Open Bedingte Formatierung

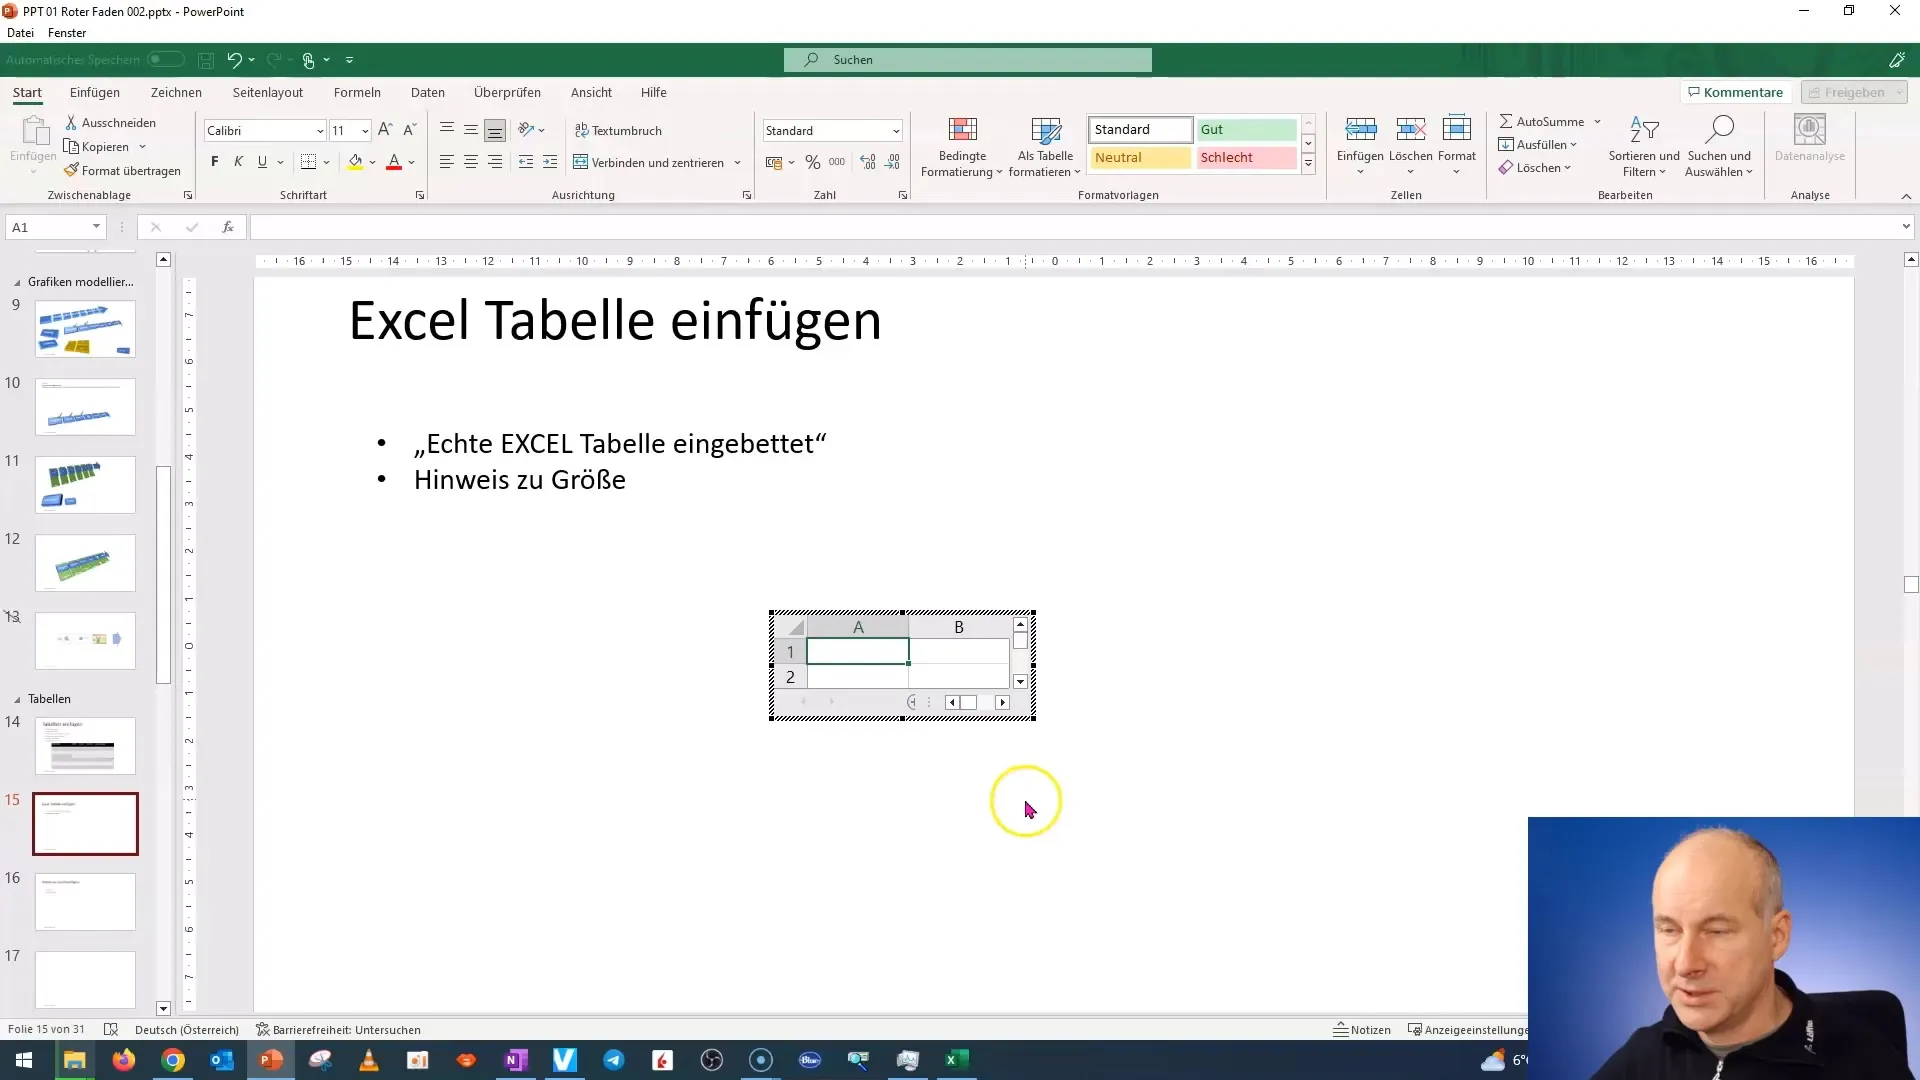click(x=961, y=147)
